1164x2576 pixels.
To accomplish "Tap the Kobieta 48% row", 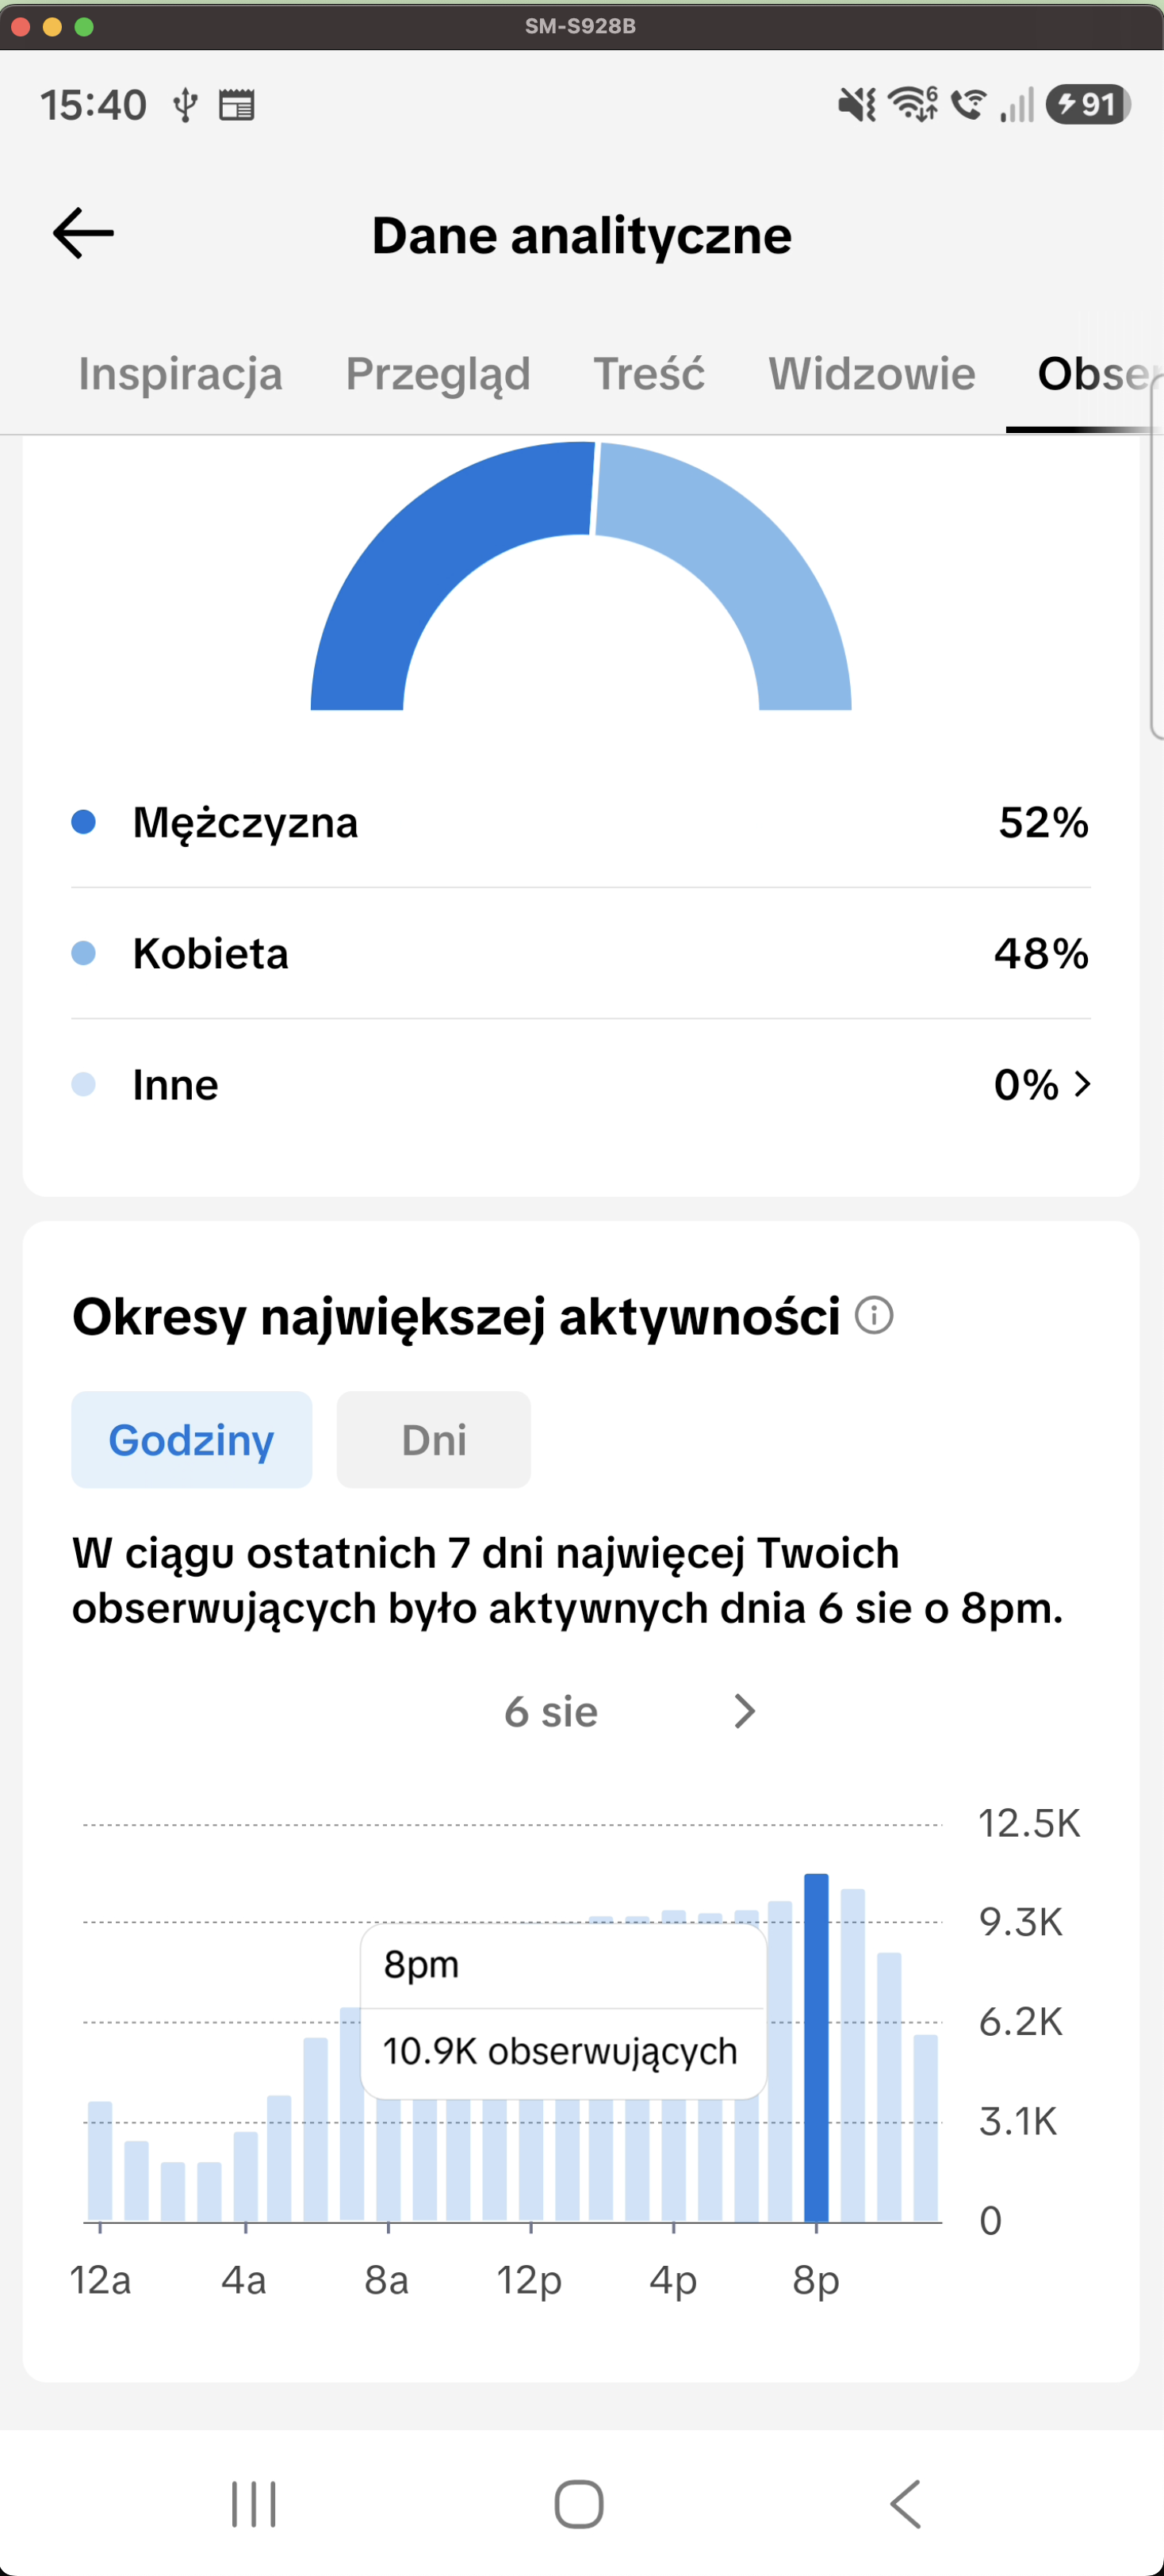I will click(x=581, y=953).
